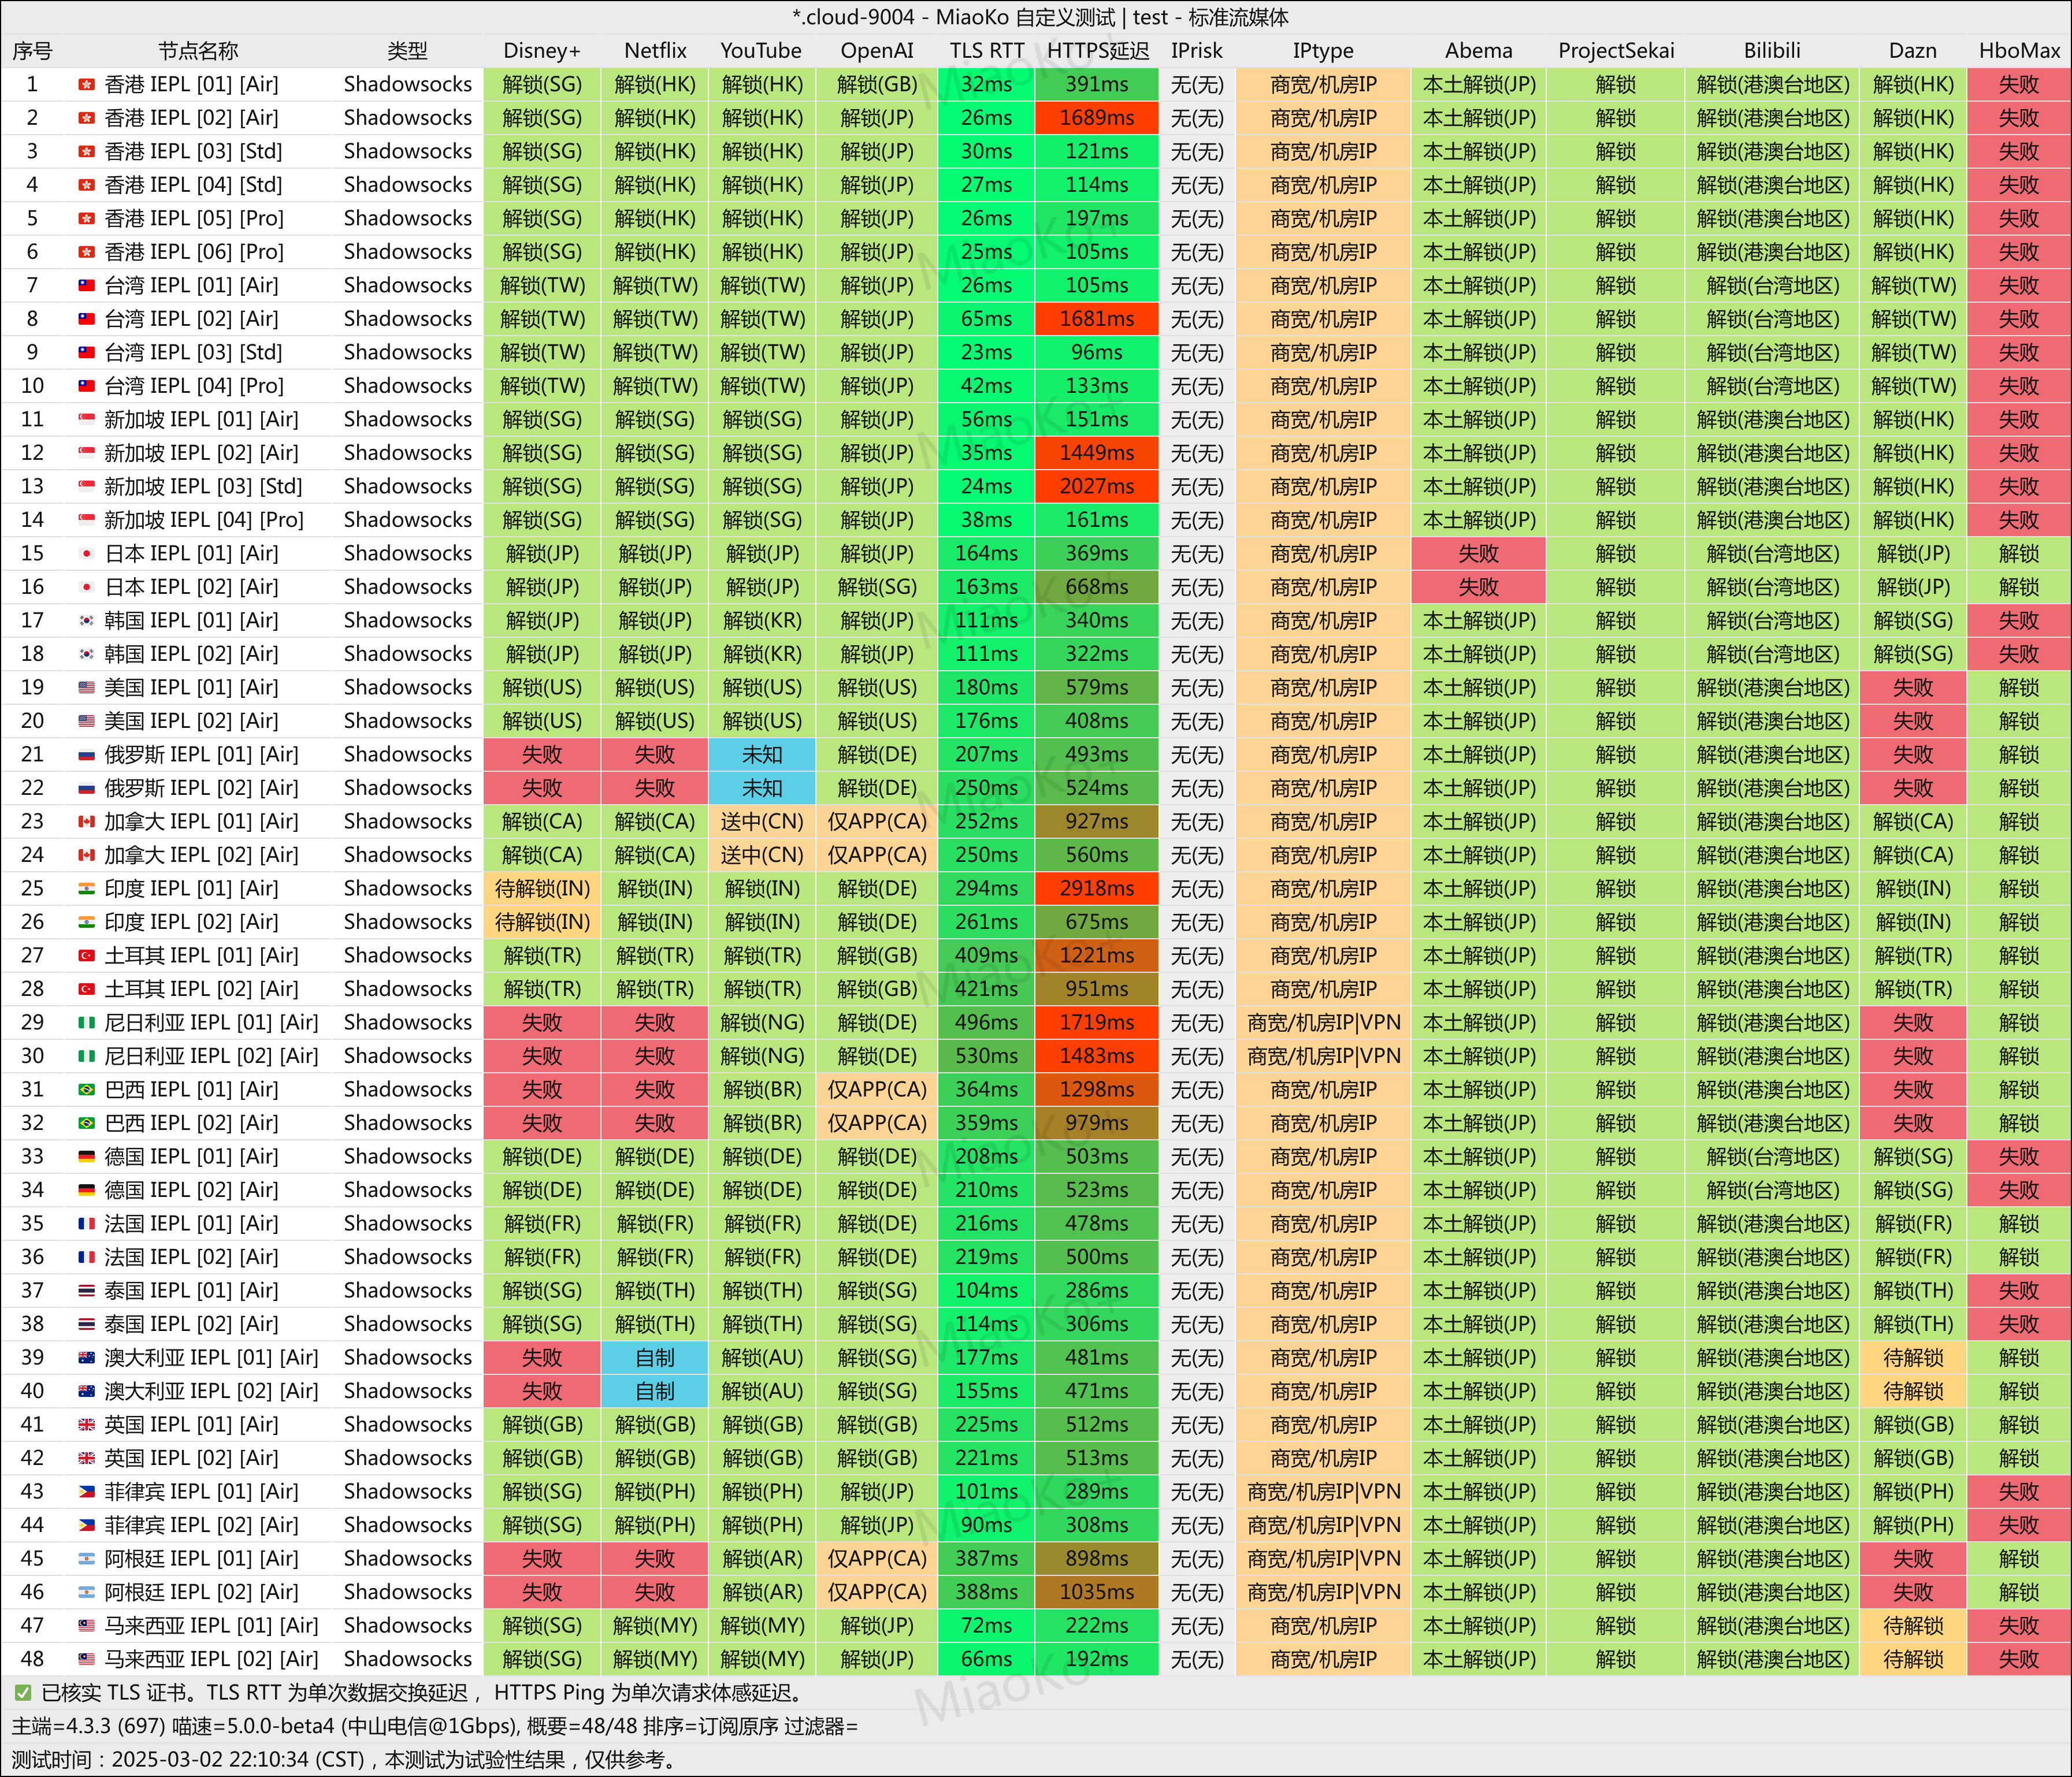Click the Canada flag beside 加拿大 IEPL [01] [Air]

(x=87, y=822)
